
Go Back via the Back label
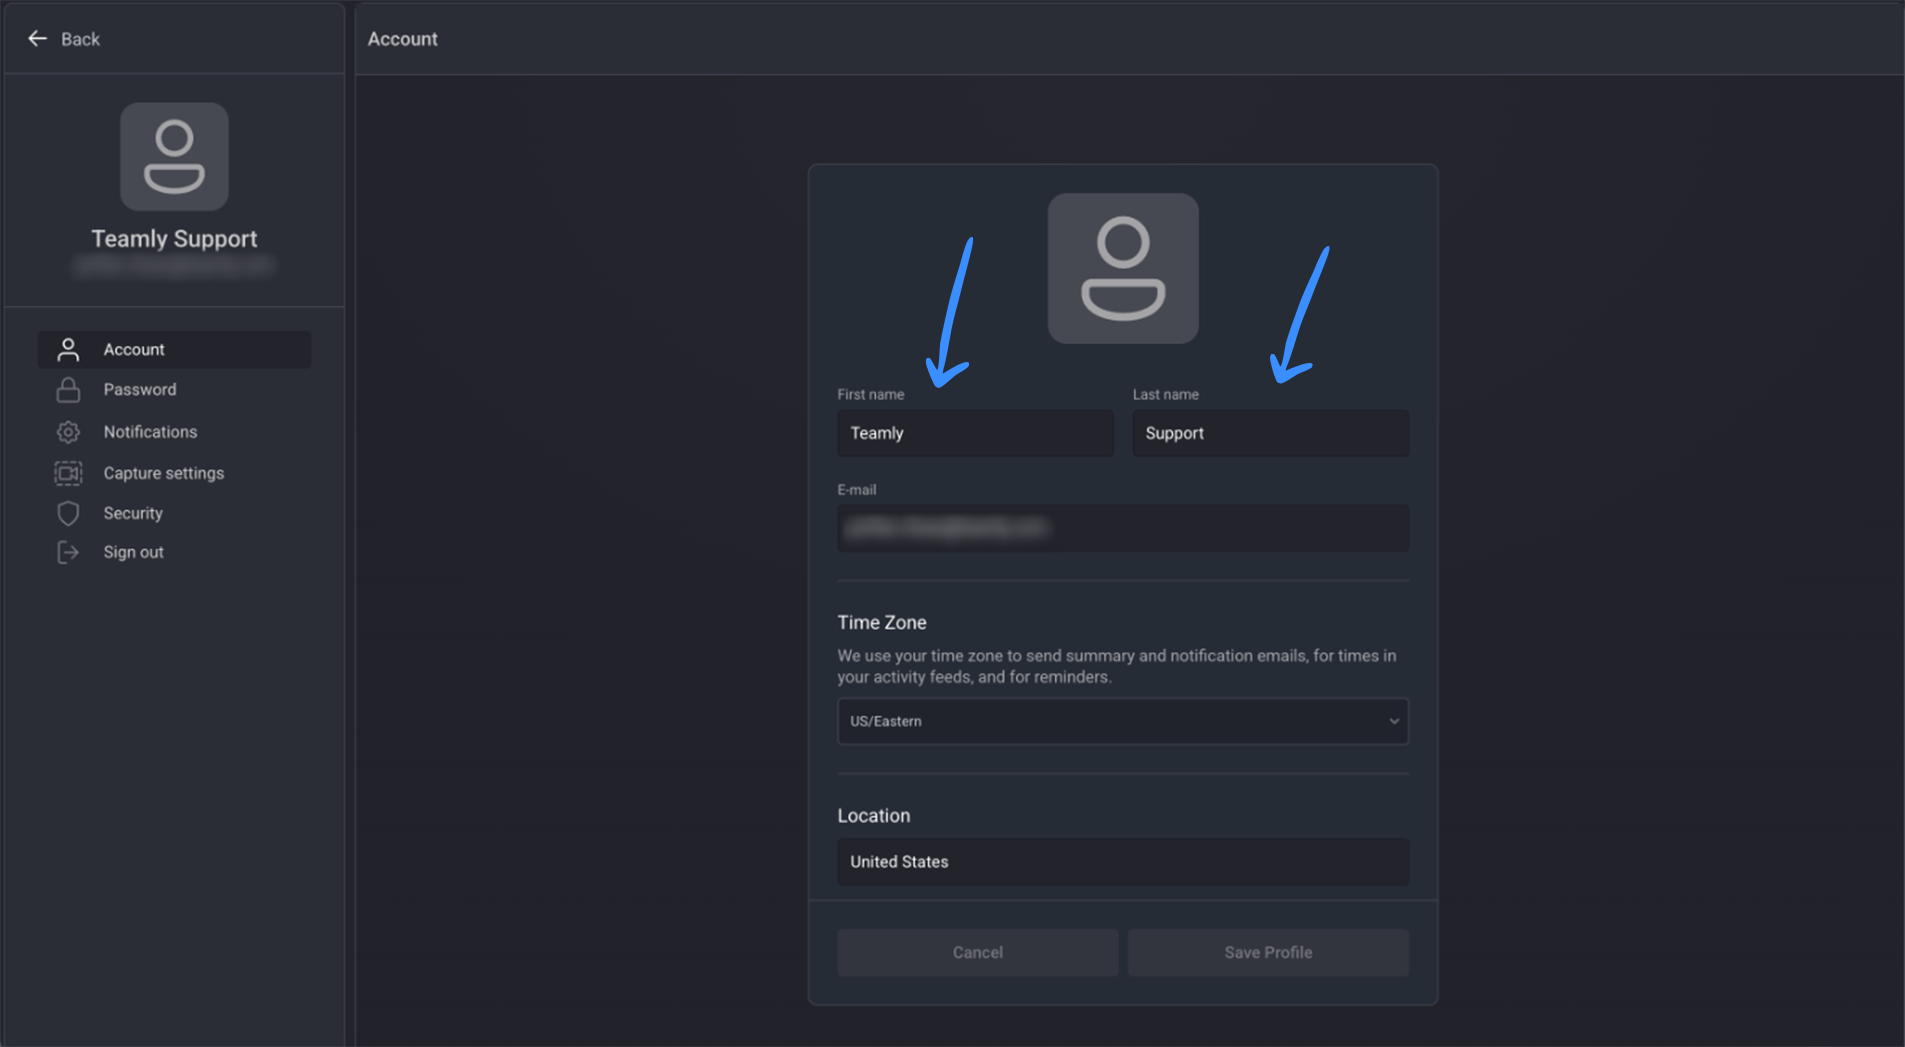pyautogui.click(x=80, y=39)
